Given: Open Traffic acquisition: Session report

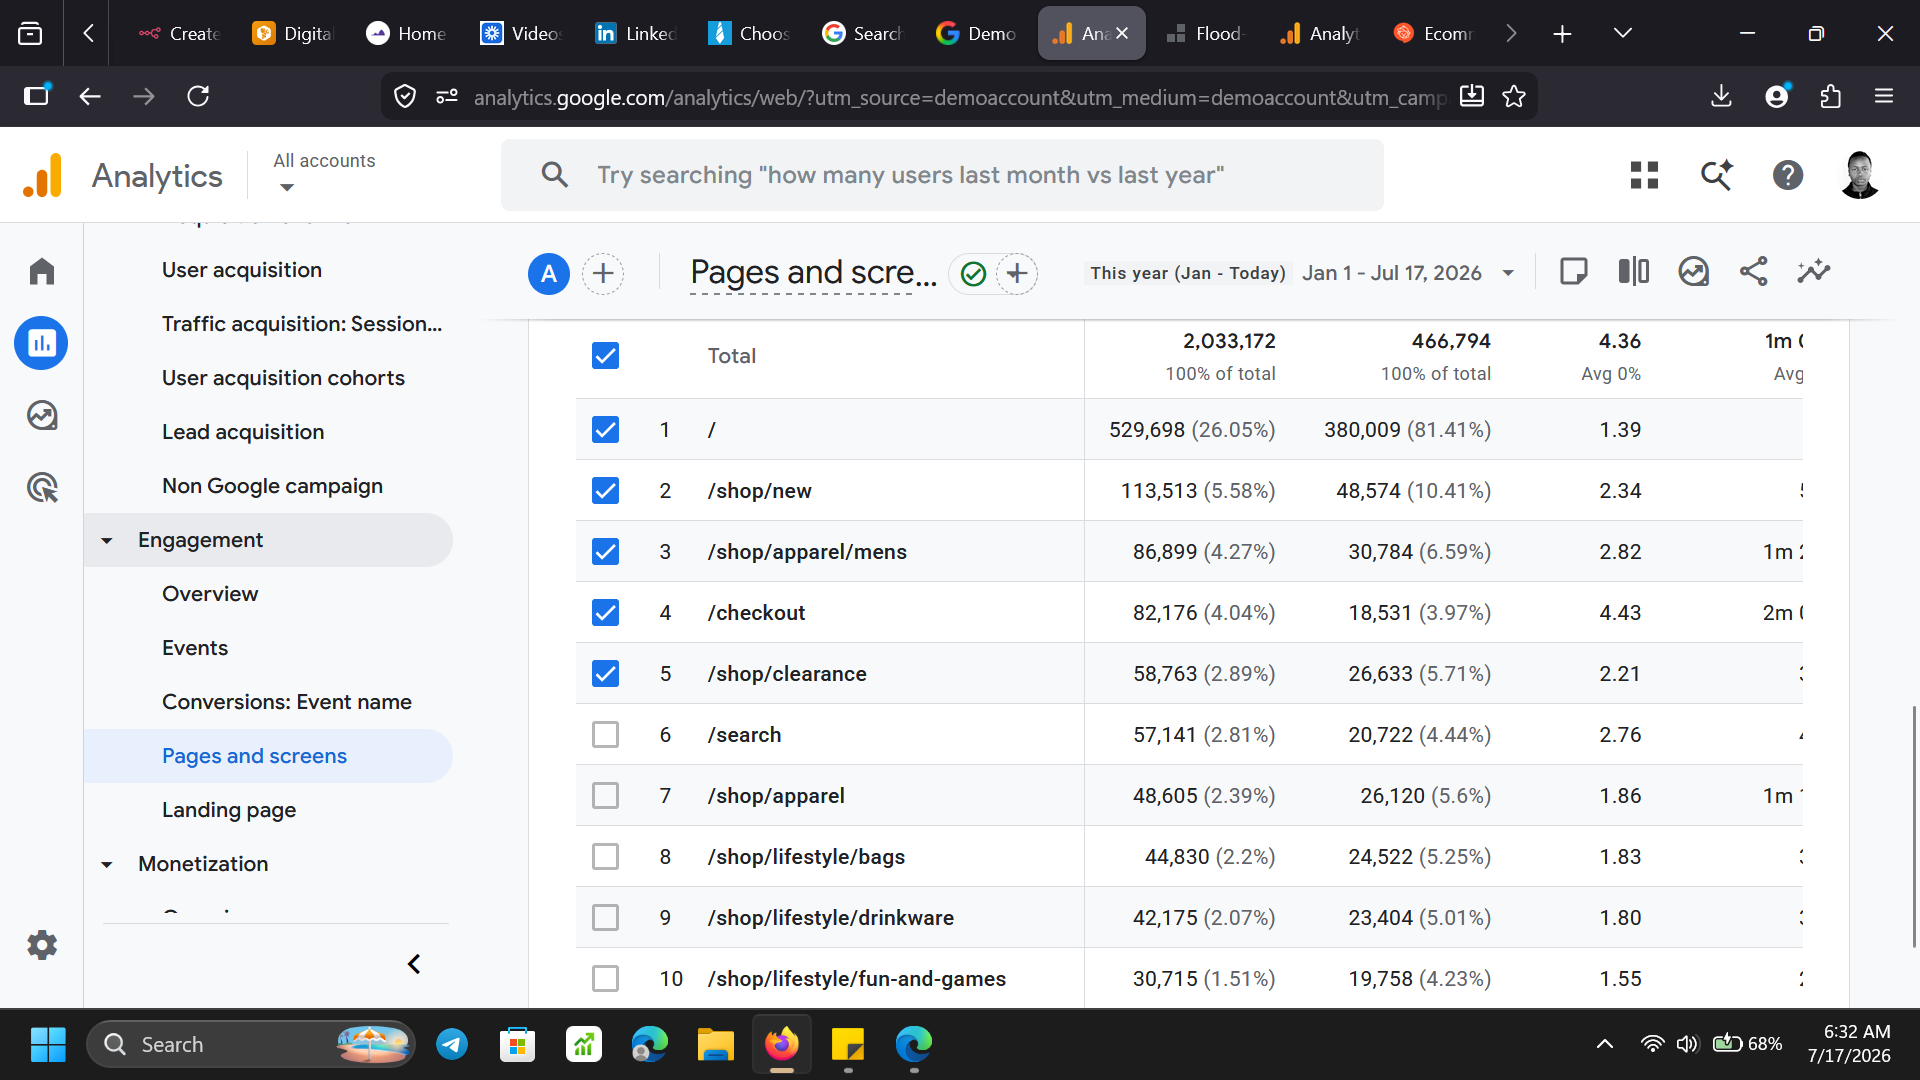Looking at the screenshot, I should tap(302, 324).
